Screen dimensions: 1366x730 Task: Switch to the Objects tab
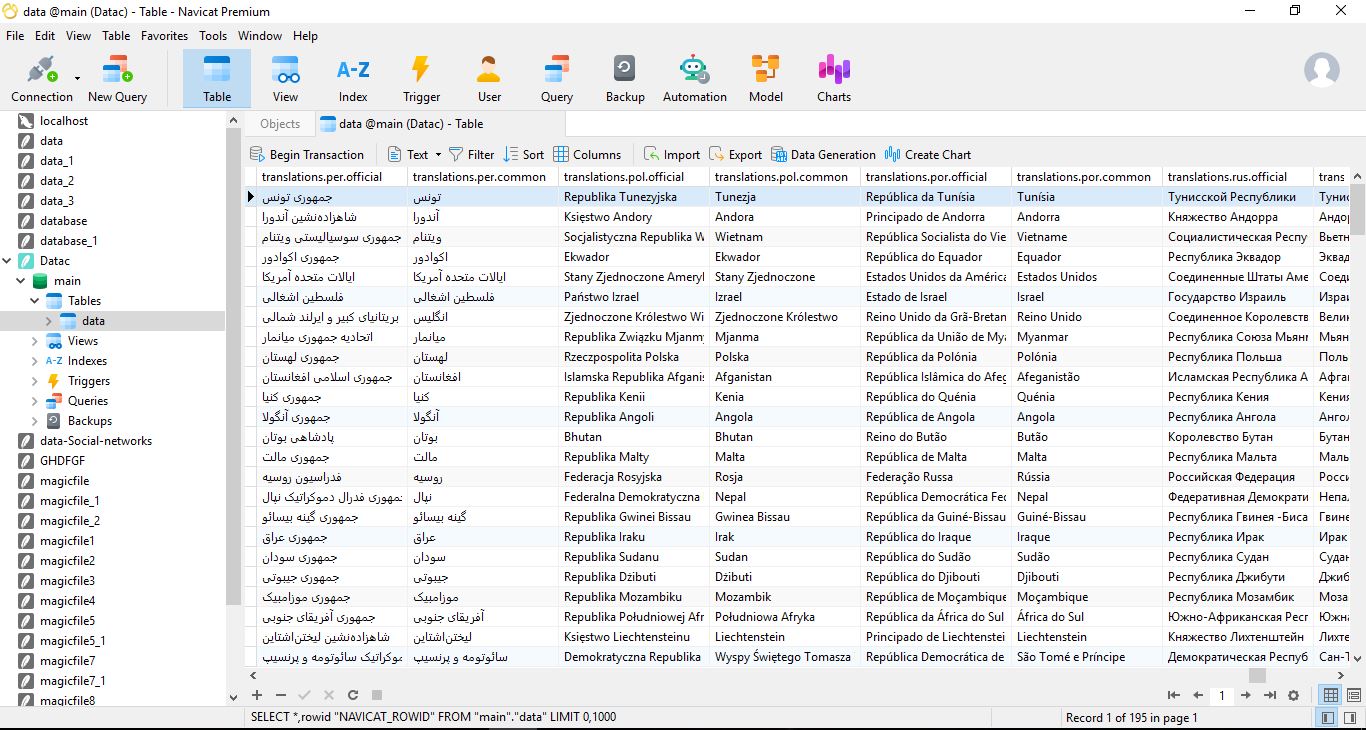(279, 124)
